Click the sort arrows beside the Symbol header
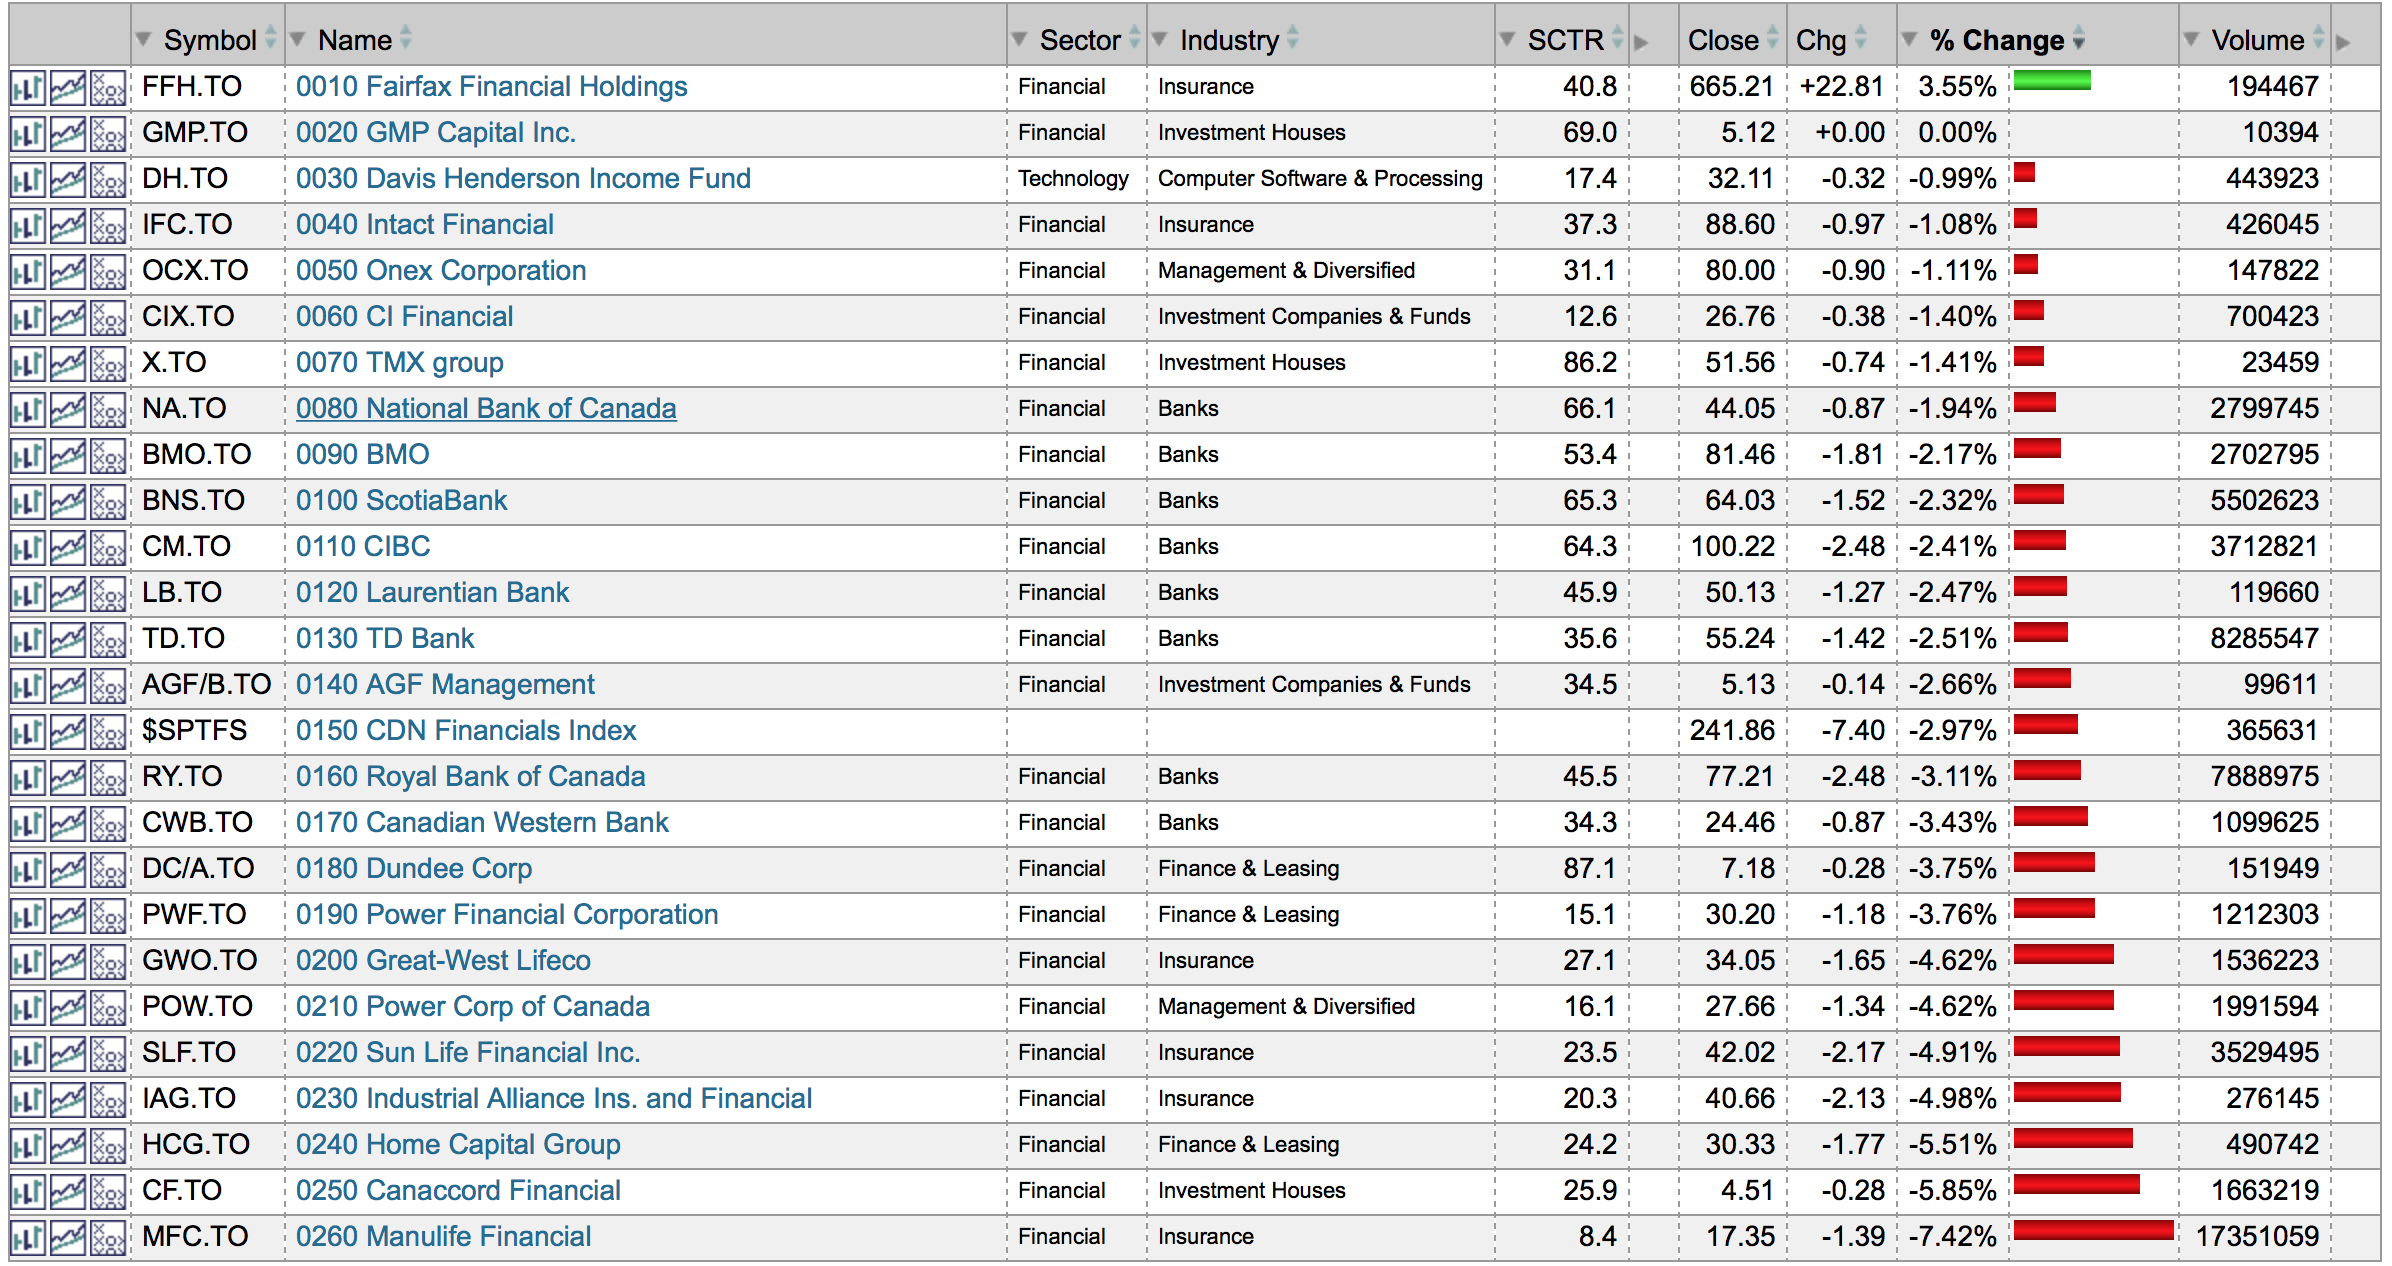Image resolution: width=2392 pixels, height=1266 pixels. [x=271, y=39]
